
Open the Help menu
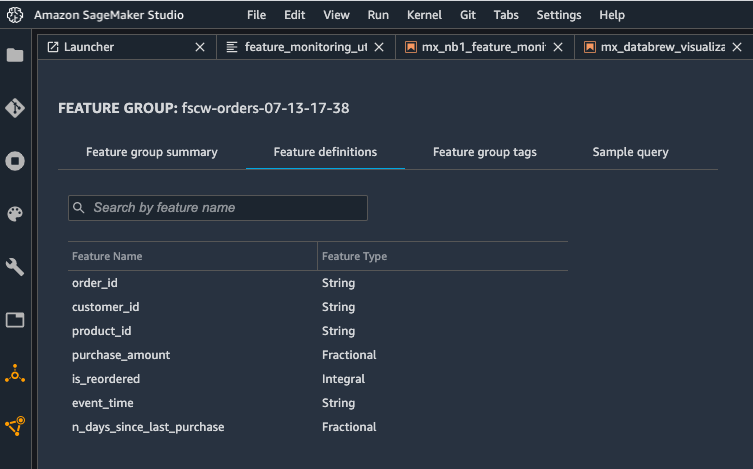tap(612, 15)
